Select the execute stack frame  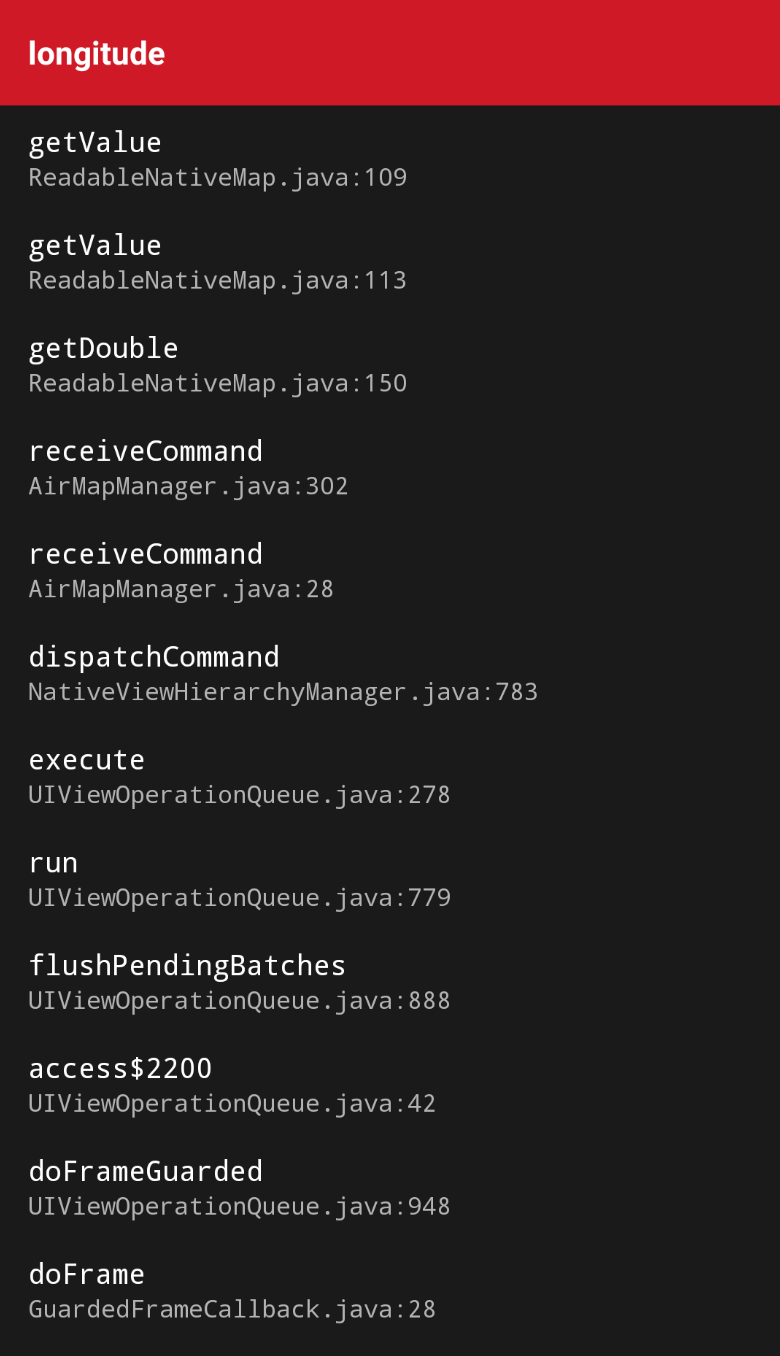(87, 760)
